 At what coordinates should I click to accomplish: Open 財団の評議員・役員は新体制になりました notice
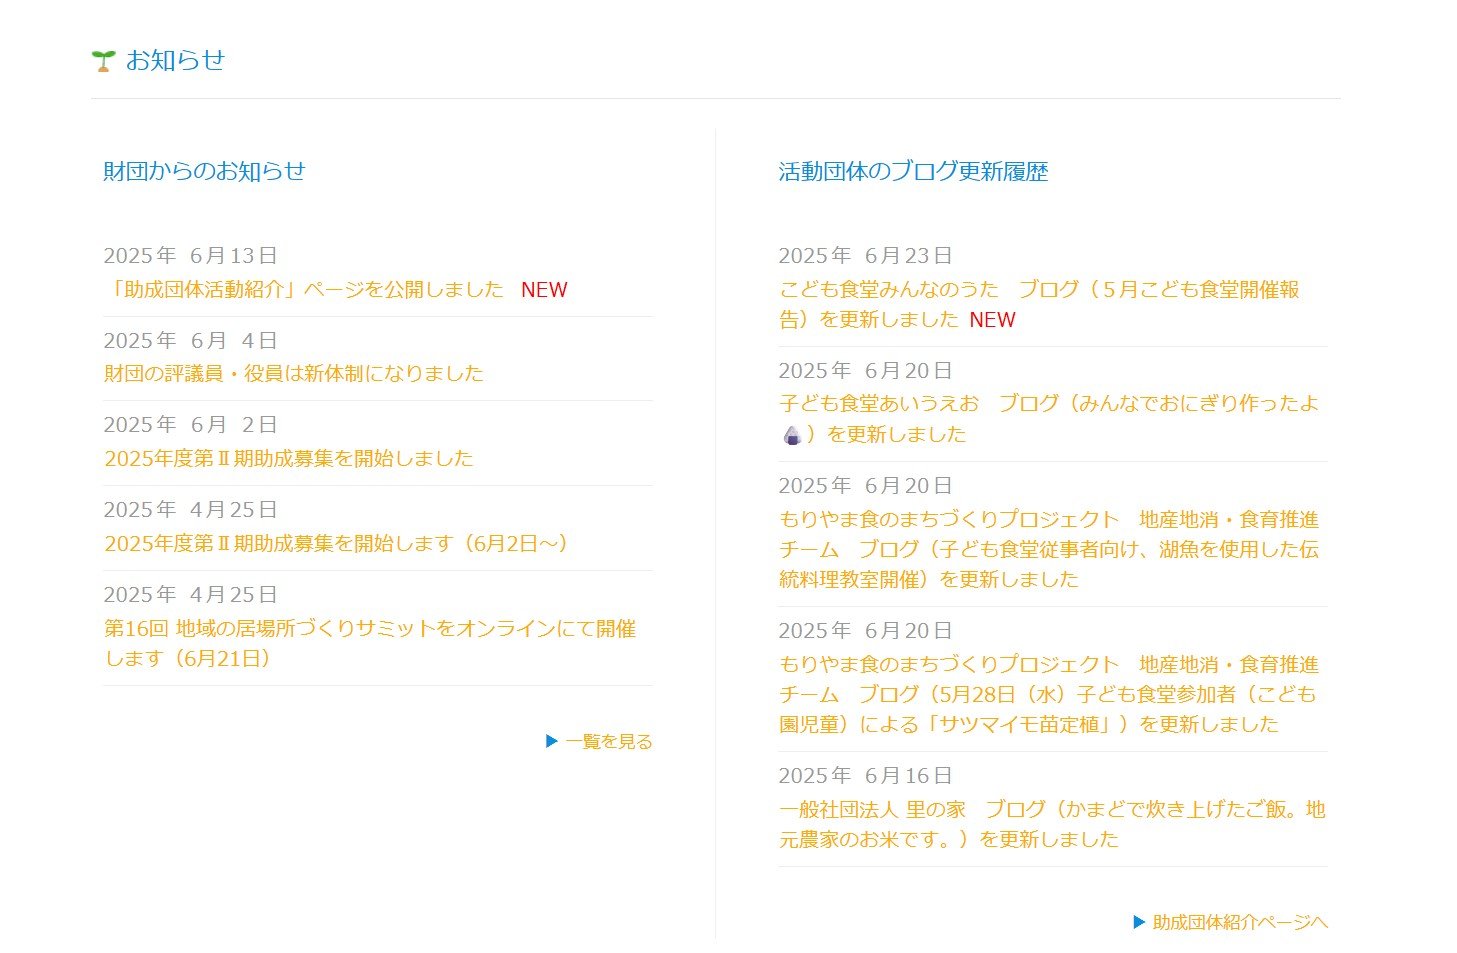293,374
